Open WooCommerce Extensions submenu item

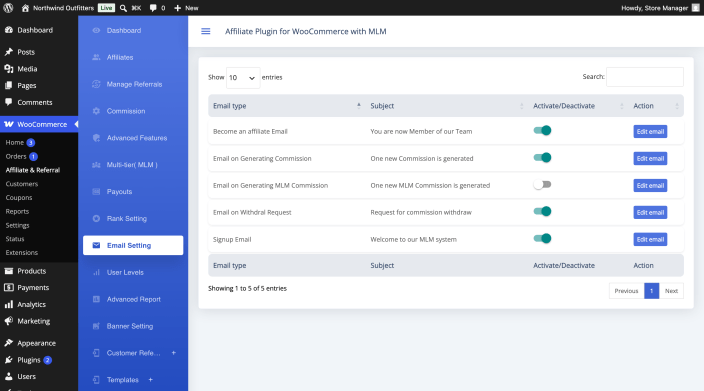pos(22,253)
